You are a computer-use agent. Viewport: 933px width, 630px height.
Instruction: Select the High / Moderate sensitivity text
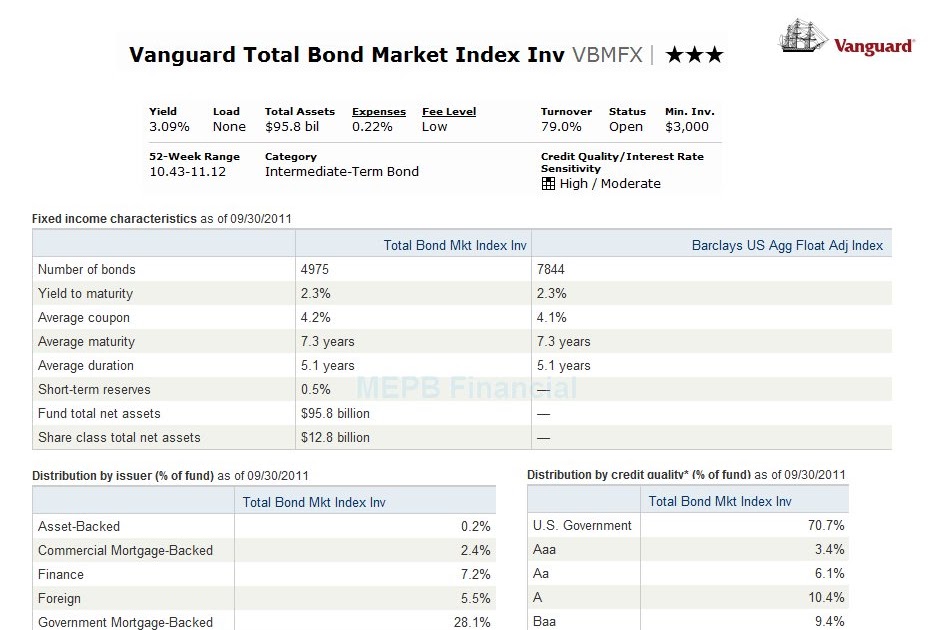coord(610,184)
